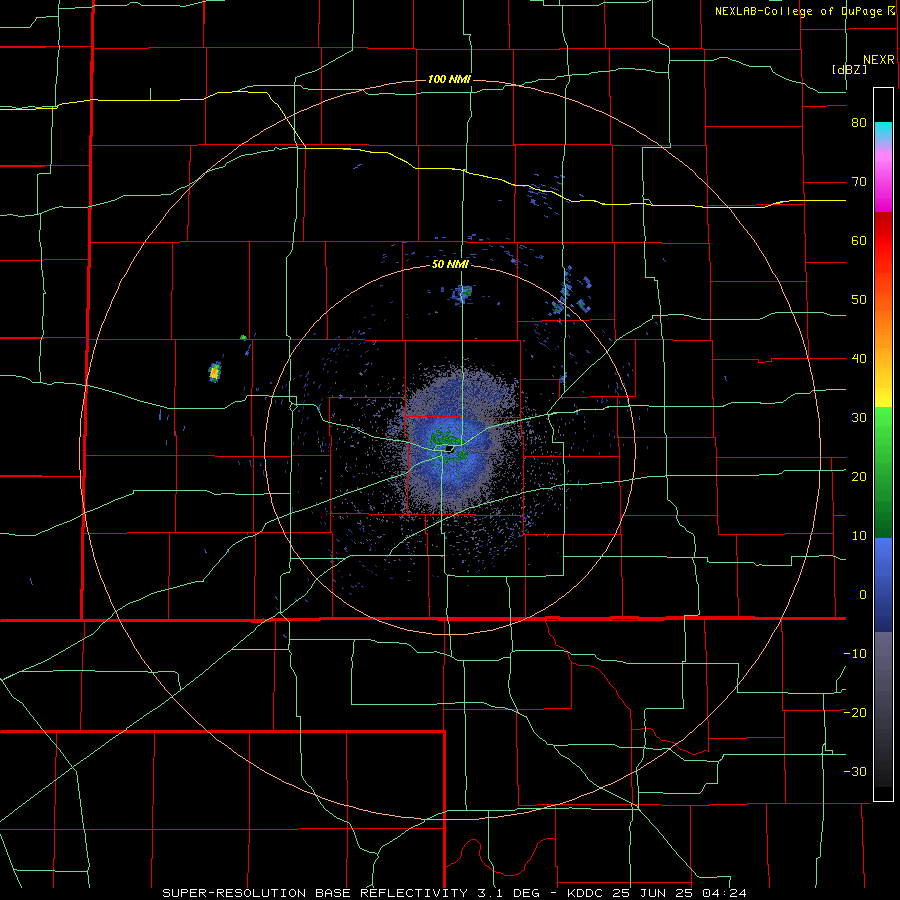Screen dimensions: 900x900
Task: Click the 50 NMI range ring label
Action: (x=451, y=264)
